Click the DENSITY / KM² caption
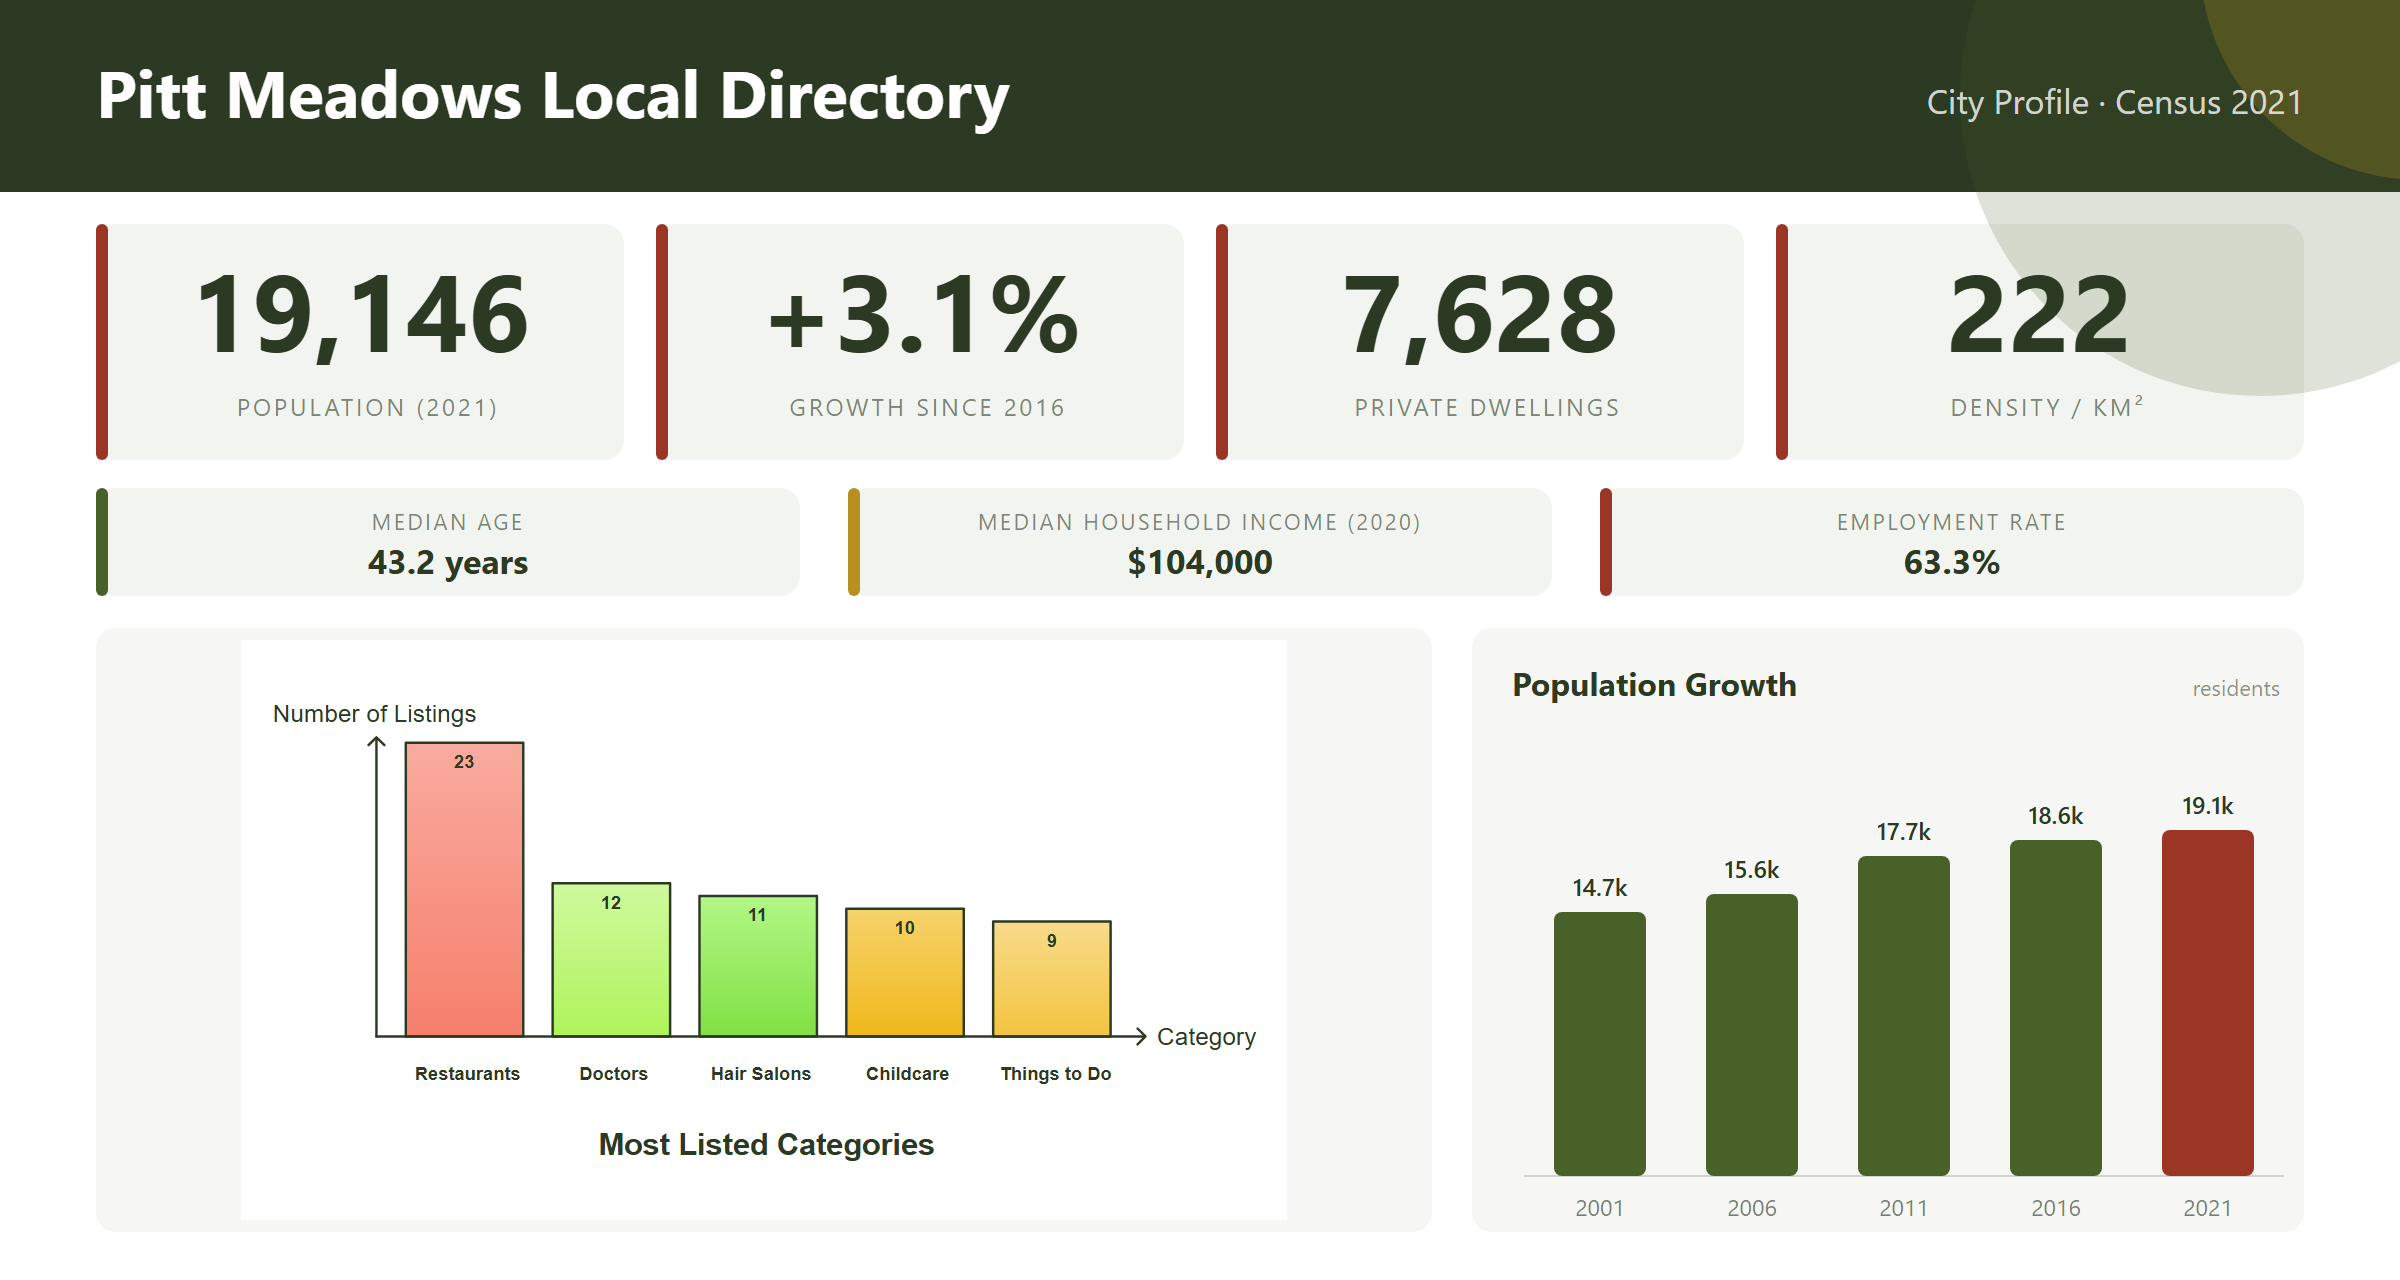Viewport: 2400px width, 1280px height. coord(2047,407)
